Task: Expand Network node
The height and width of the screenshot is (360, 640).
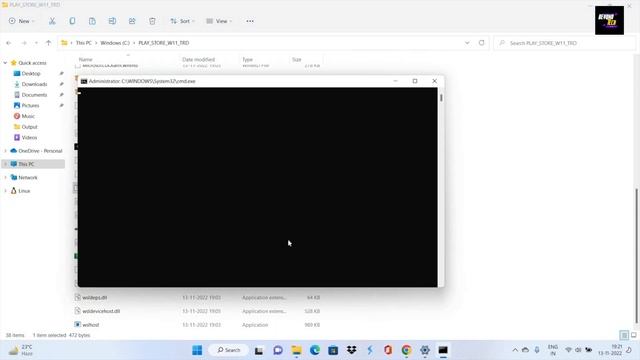Action: 5,178
